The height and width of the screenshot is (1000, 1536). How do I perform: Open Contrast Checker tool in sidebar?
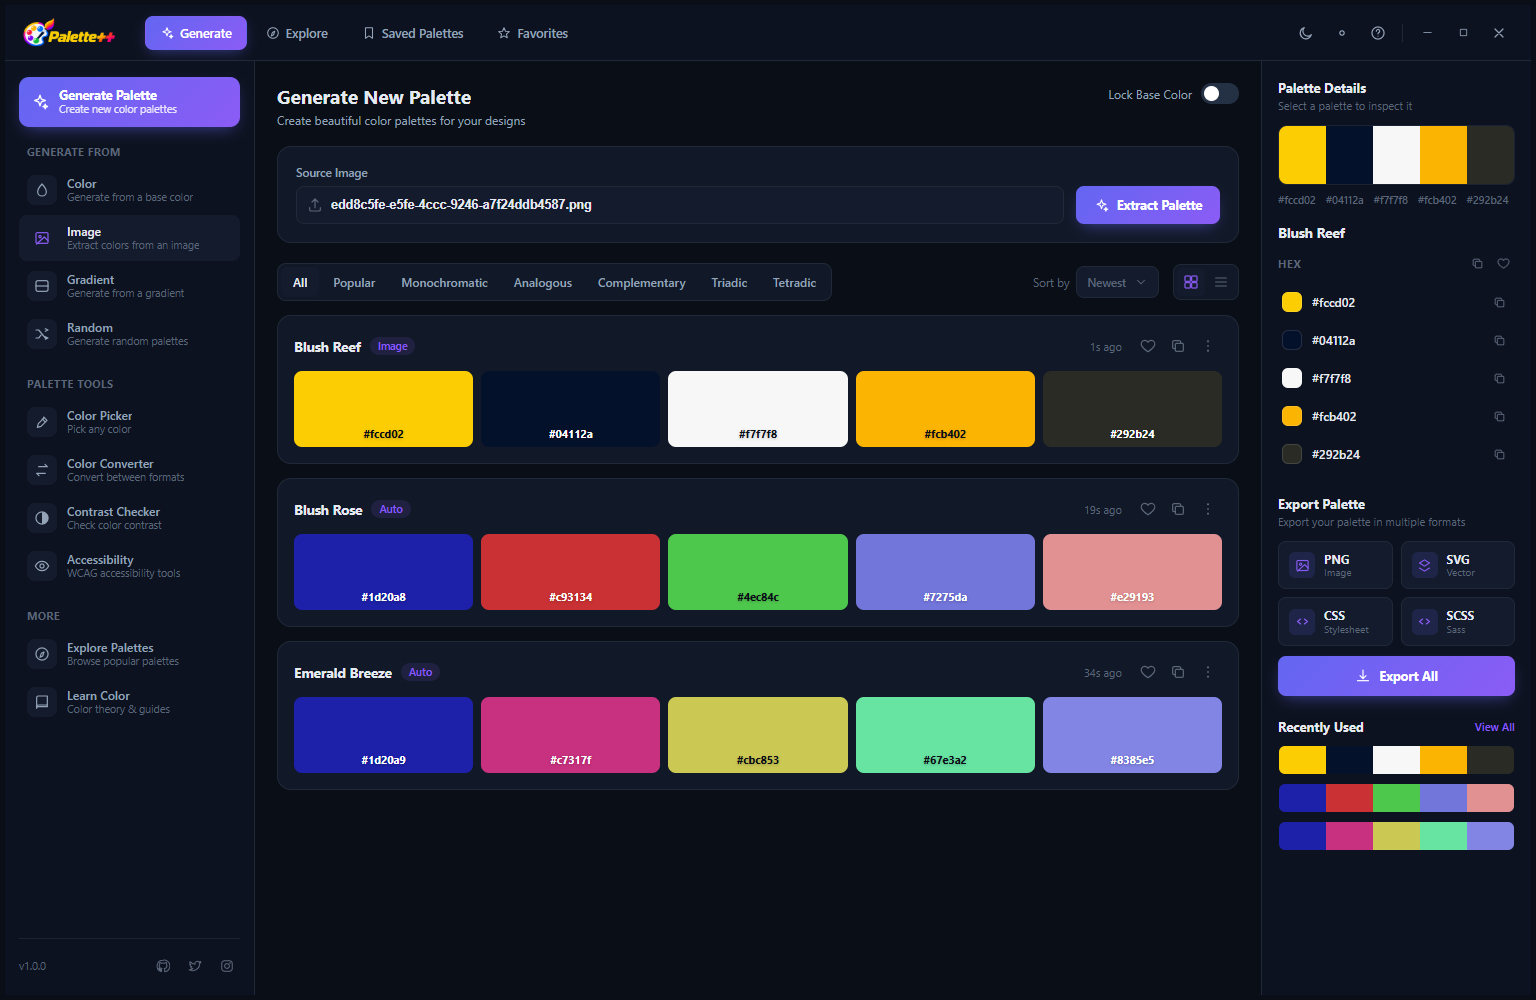point(129,518)
